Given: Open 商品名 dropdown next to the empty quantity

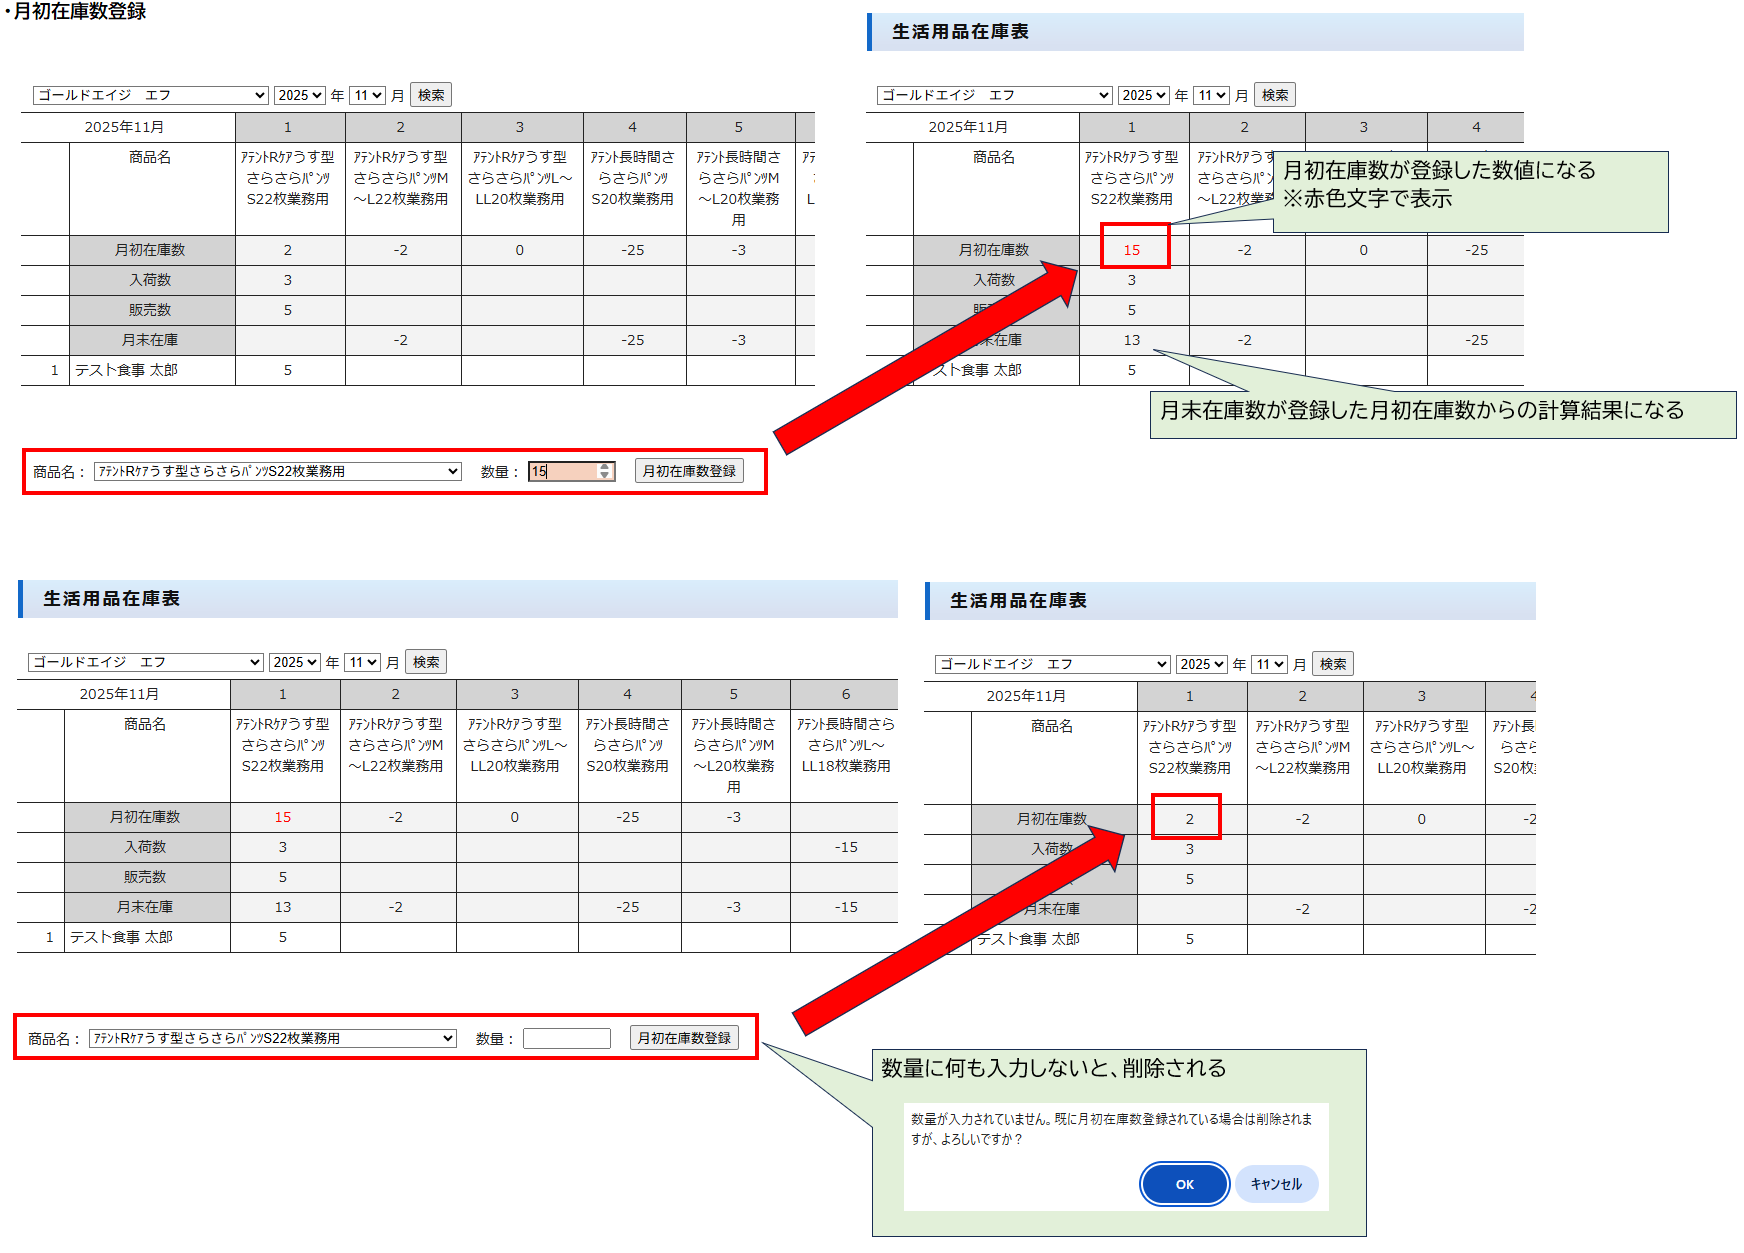Looking at the screenshot, I should 272,1038.
